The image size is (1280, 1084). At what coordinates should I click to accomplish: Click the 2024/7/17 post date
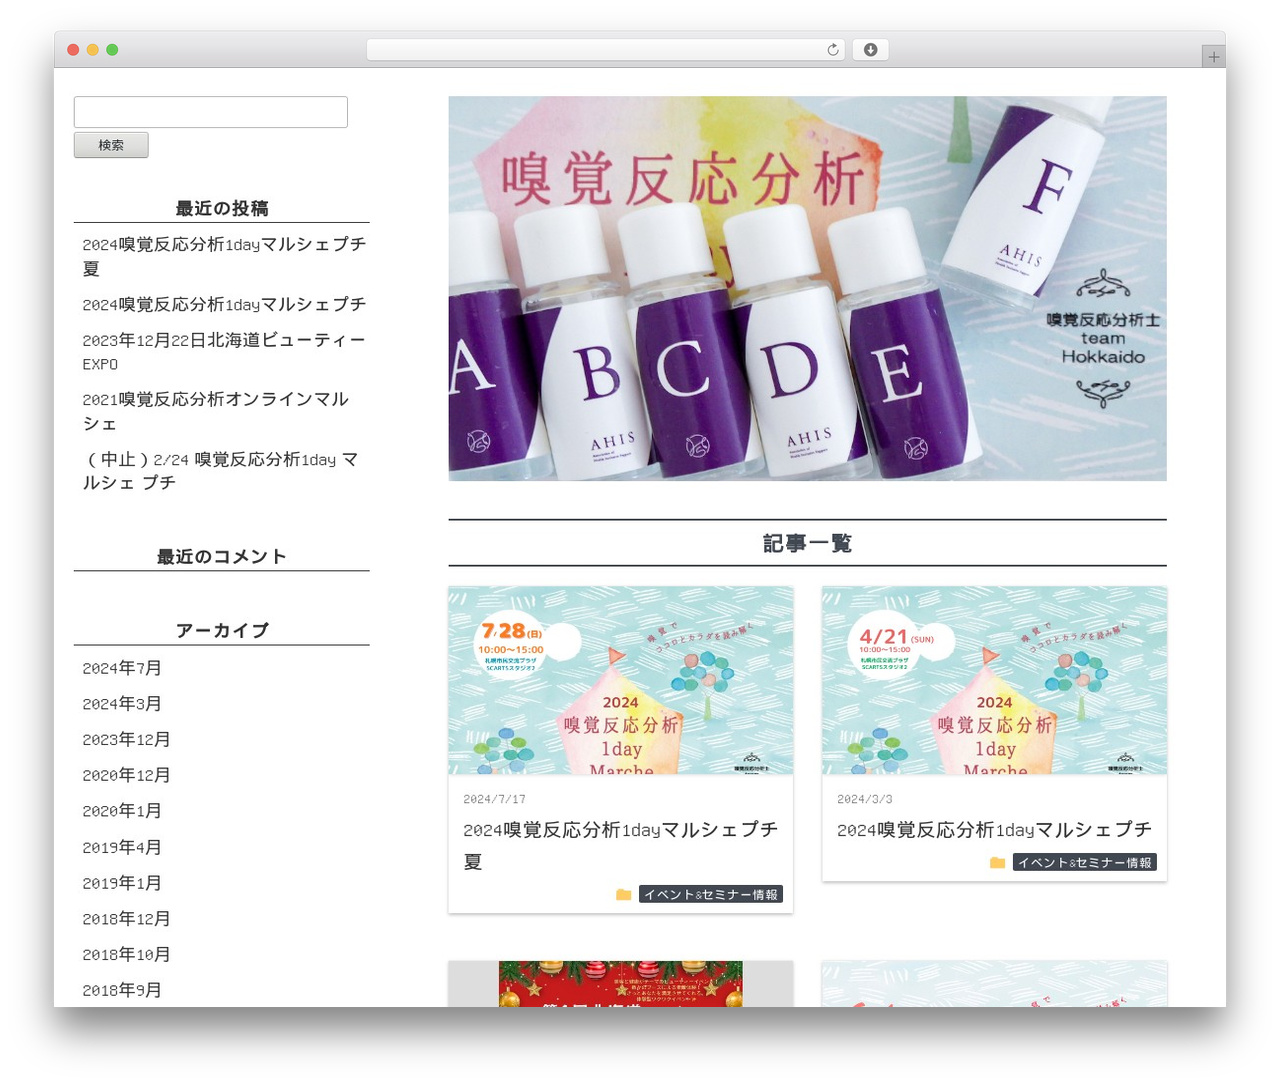494,799
